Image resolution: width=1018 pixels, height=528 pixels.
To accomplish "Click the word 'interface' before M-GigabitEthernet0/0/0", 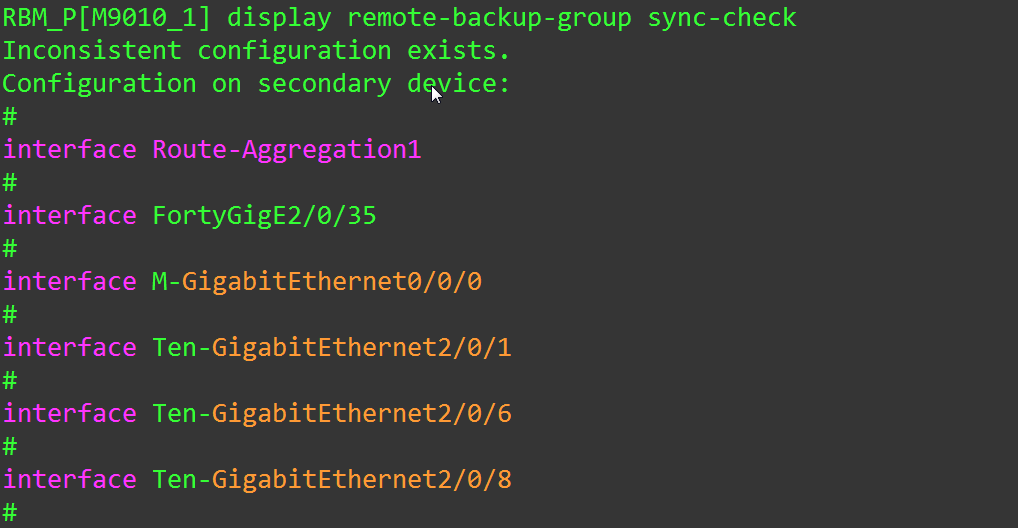I will coord(70,281).
